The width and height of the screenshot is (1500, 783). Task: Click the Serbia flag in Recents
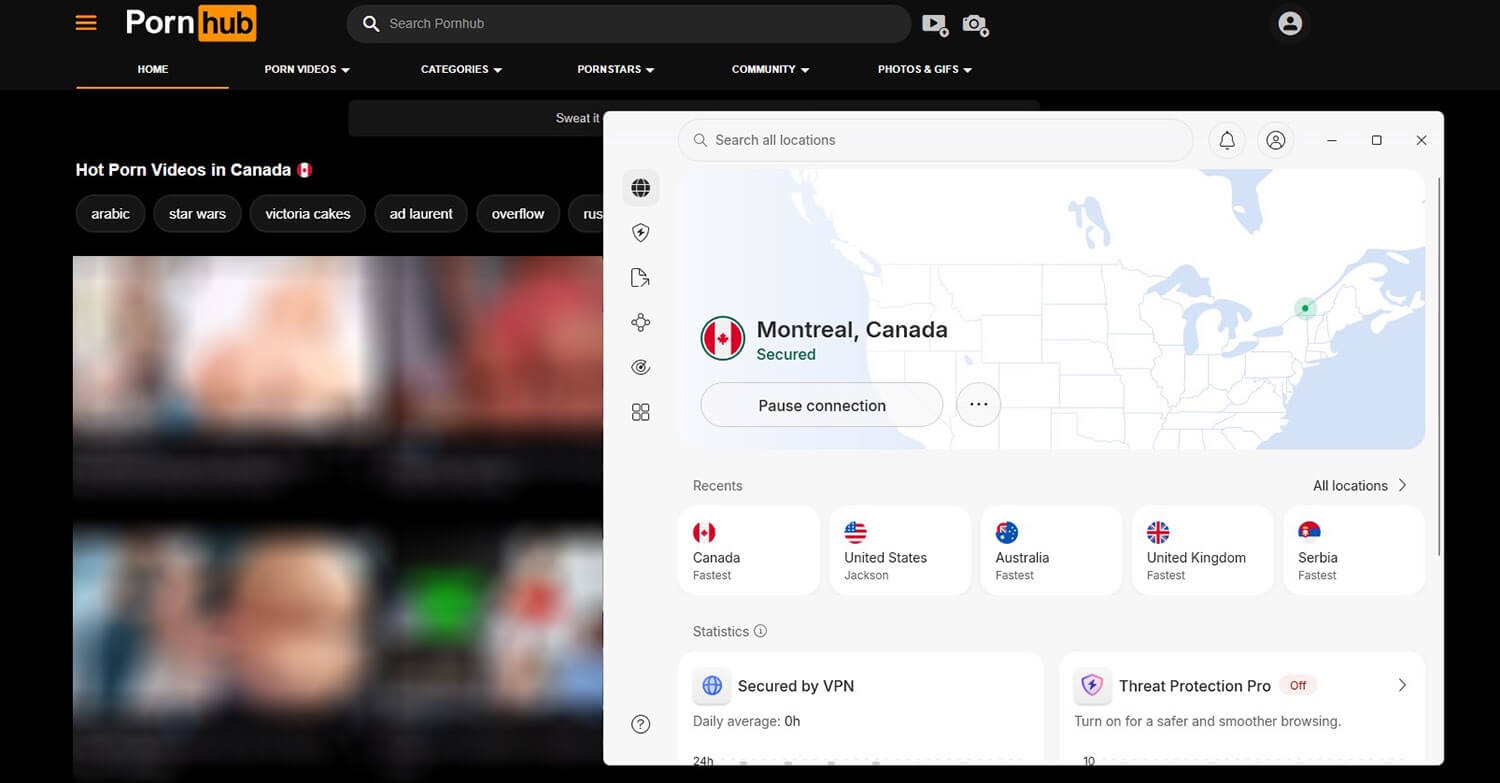click(1309, 532)
